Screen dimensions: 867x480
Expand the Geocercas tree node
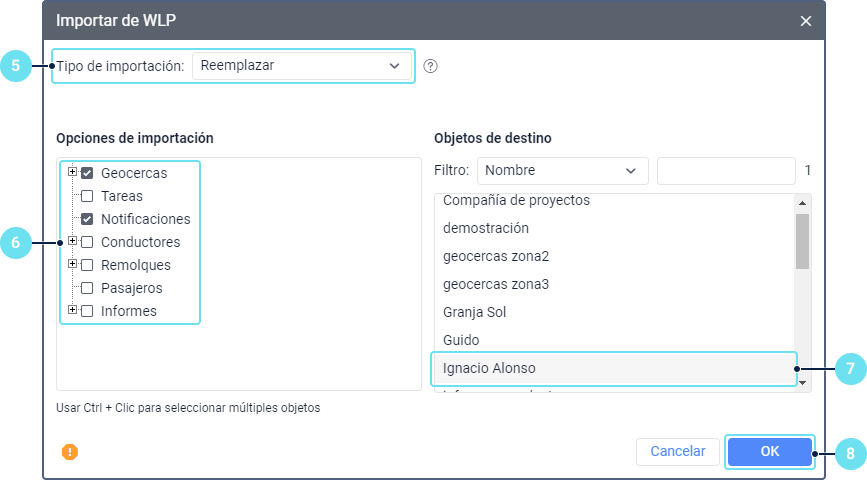72,172
